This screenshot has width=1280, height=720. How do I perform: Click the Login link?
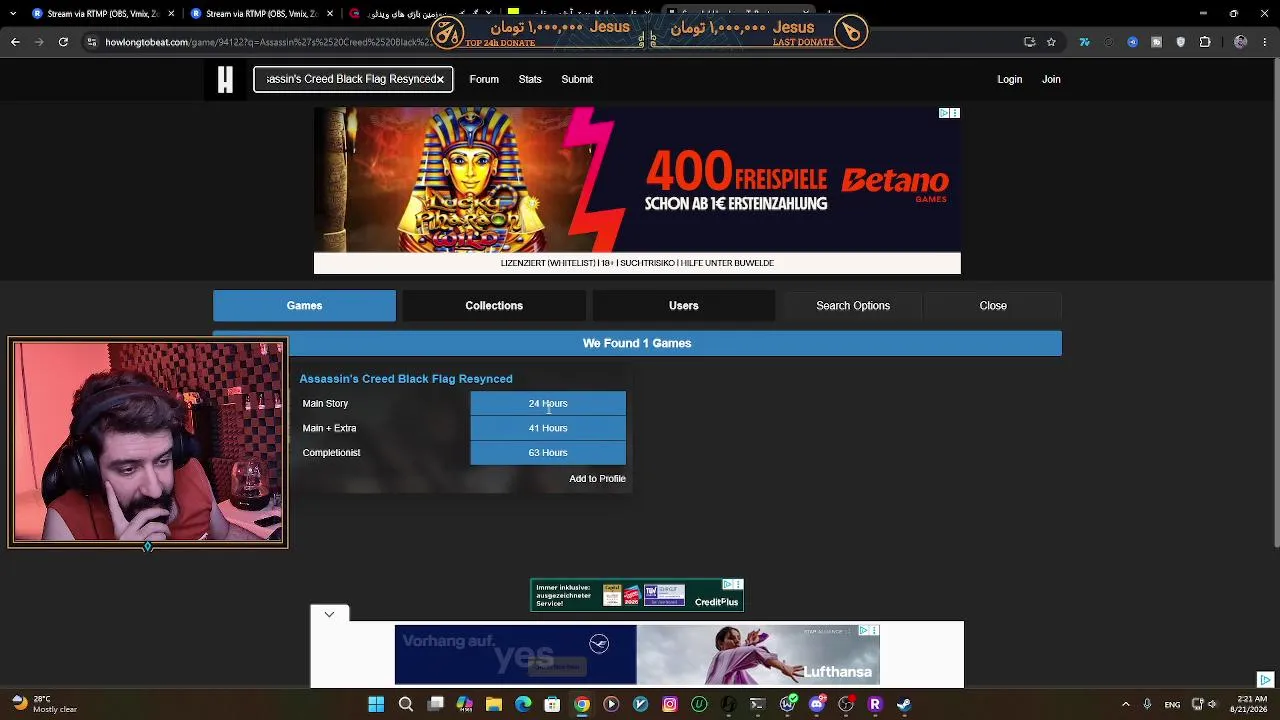[1010, 79]
